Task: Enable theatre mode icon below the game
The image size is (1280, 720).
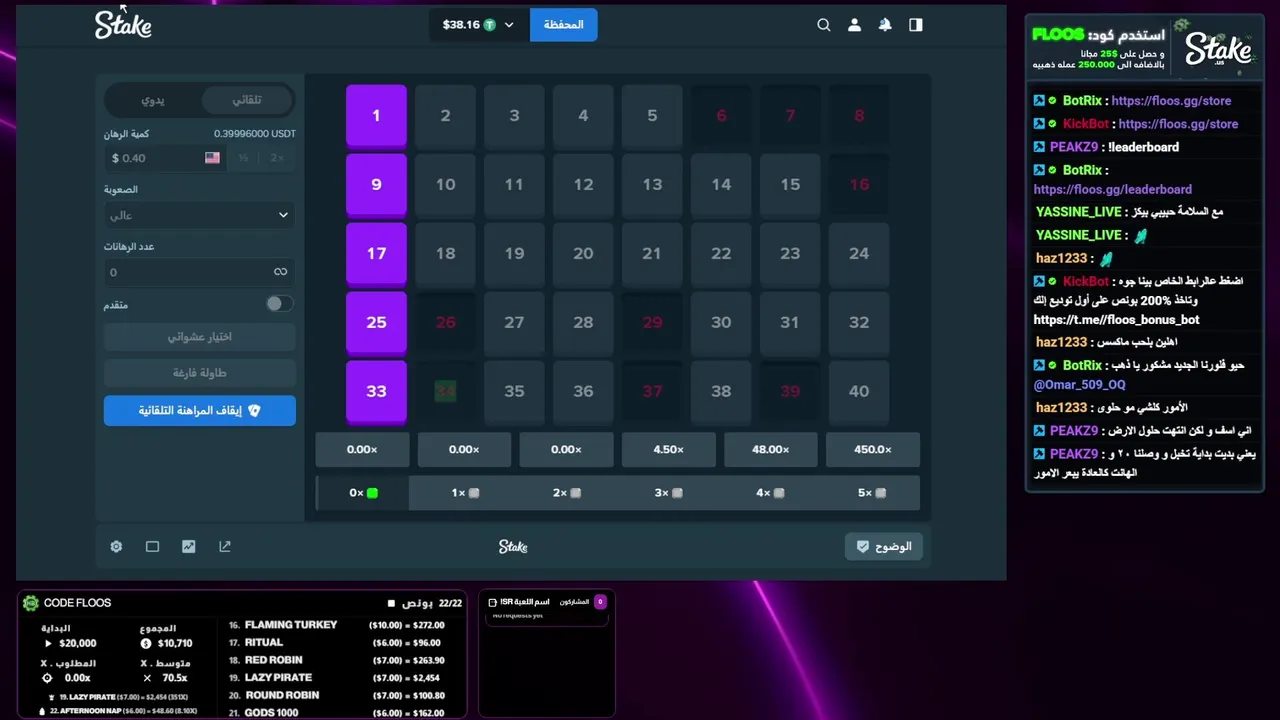Action: click(152, 546)
